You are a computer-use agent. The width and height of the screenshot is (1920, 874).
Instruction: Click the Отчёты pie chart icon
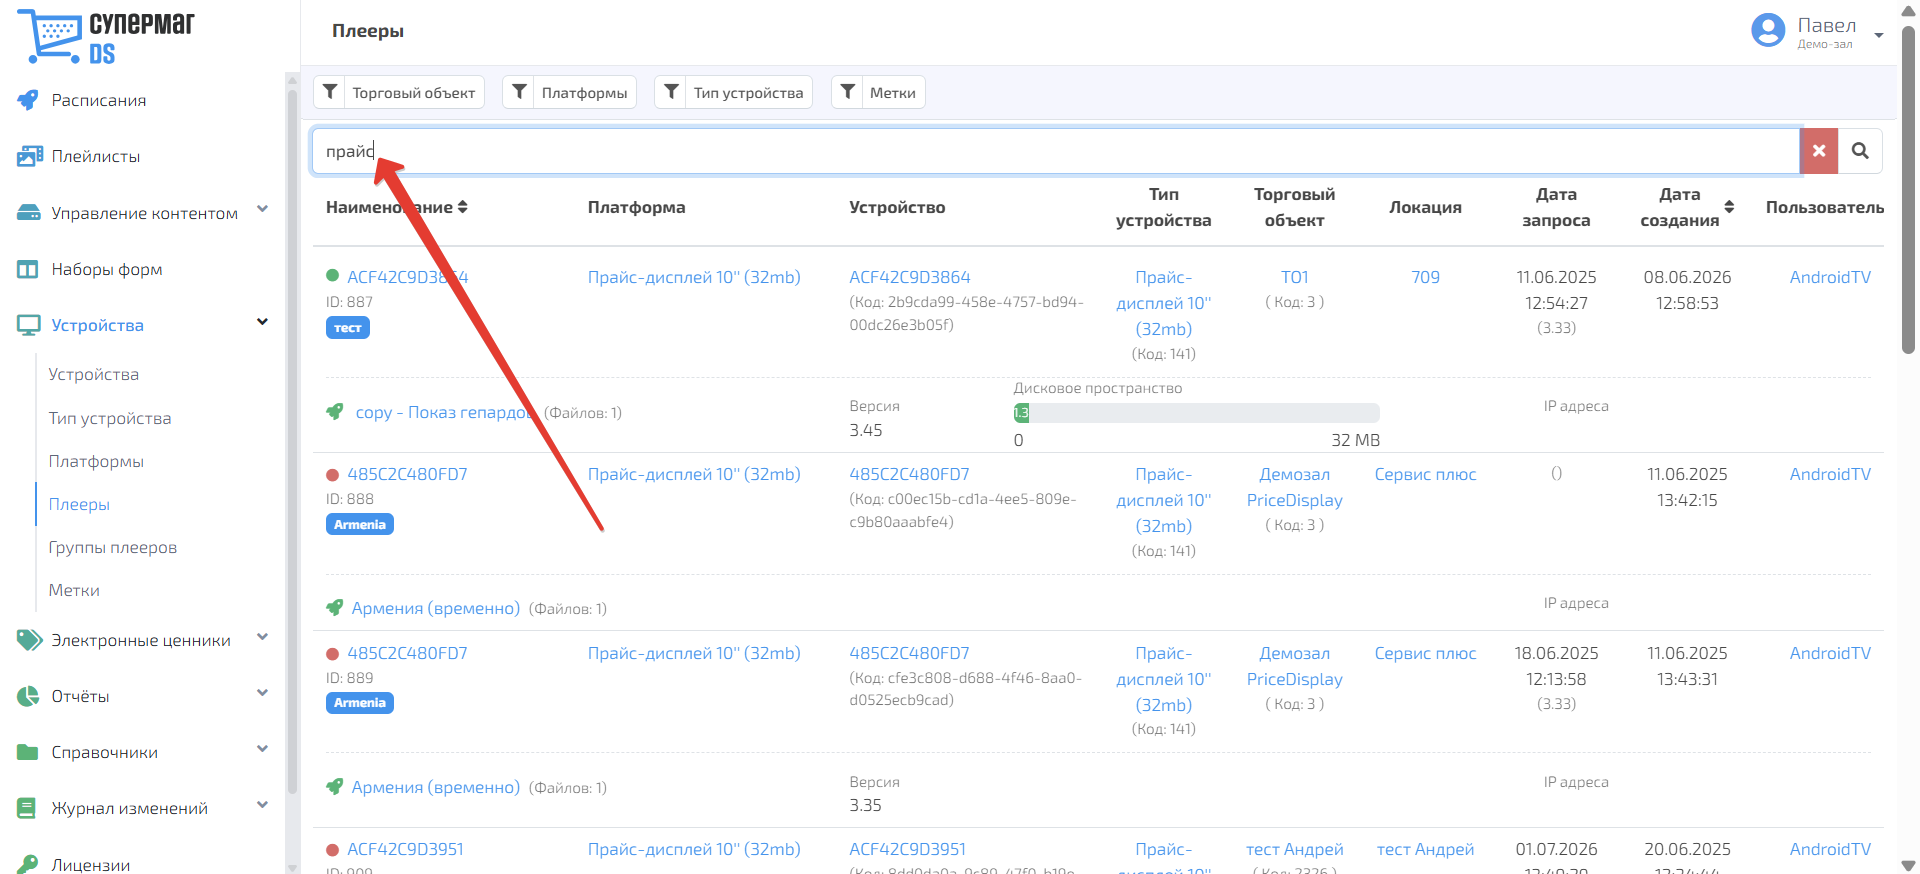point(28,696)
